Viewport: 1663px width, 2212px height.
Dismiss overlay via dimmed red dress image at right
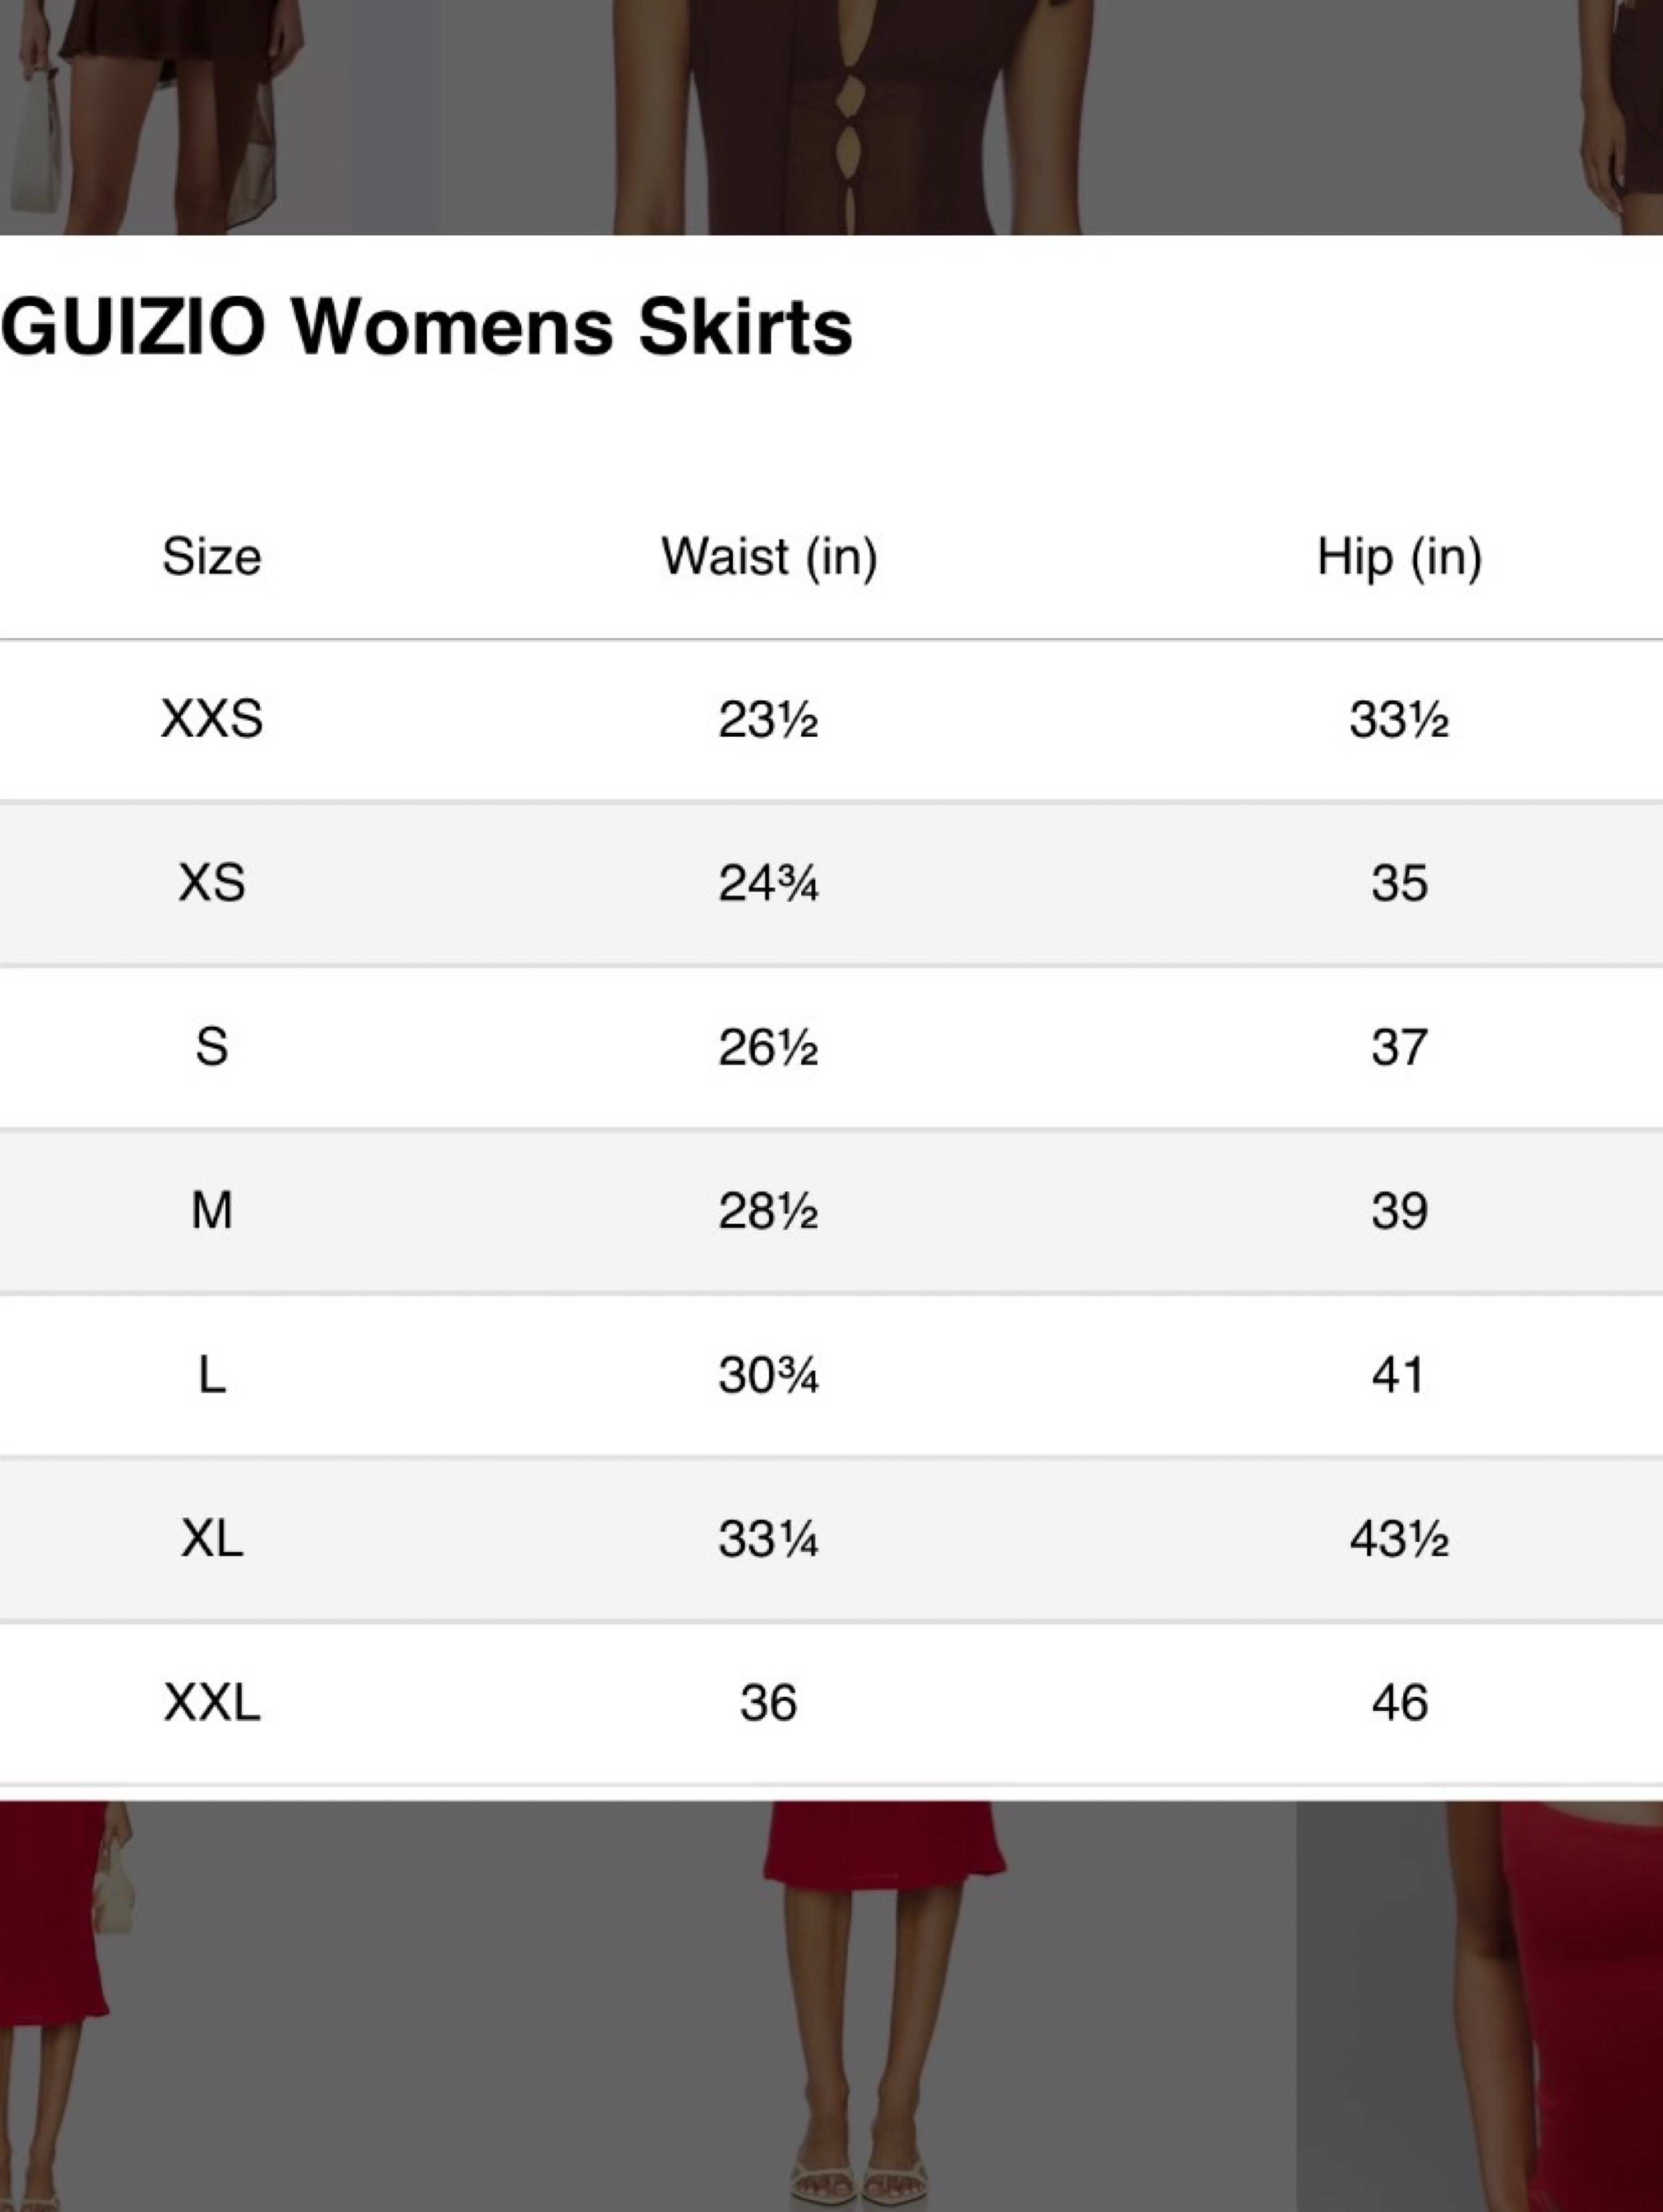pos(1480,2006)
